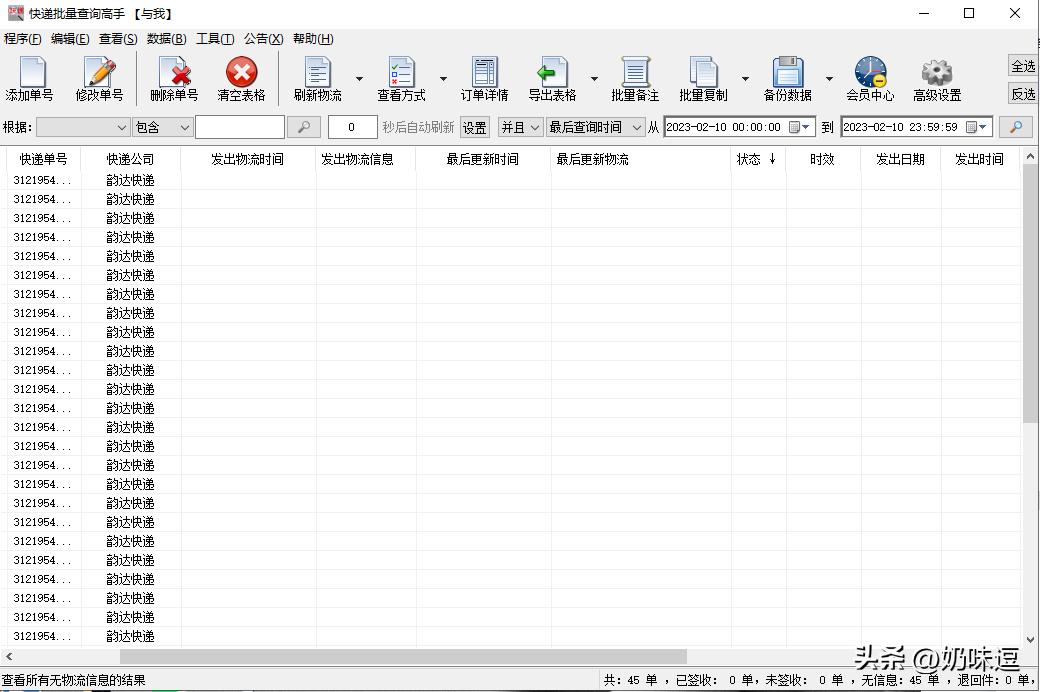Click the search keyword input field
1040x692 pixels.
[x=240, y=127]
